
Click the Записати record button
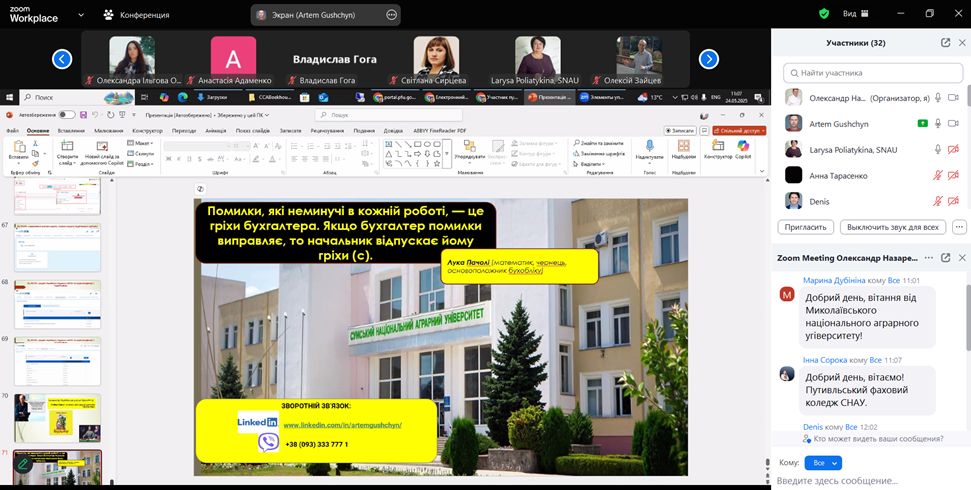(679, 131)
